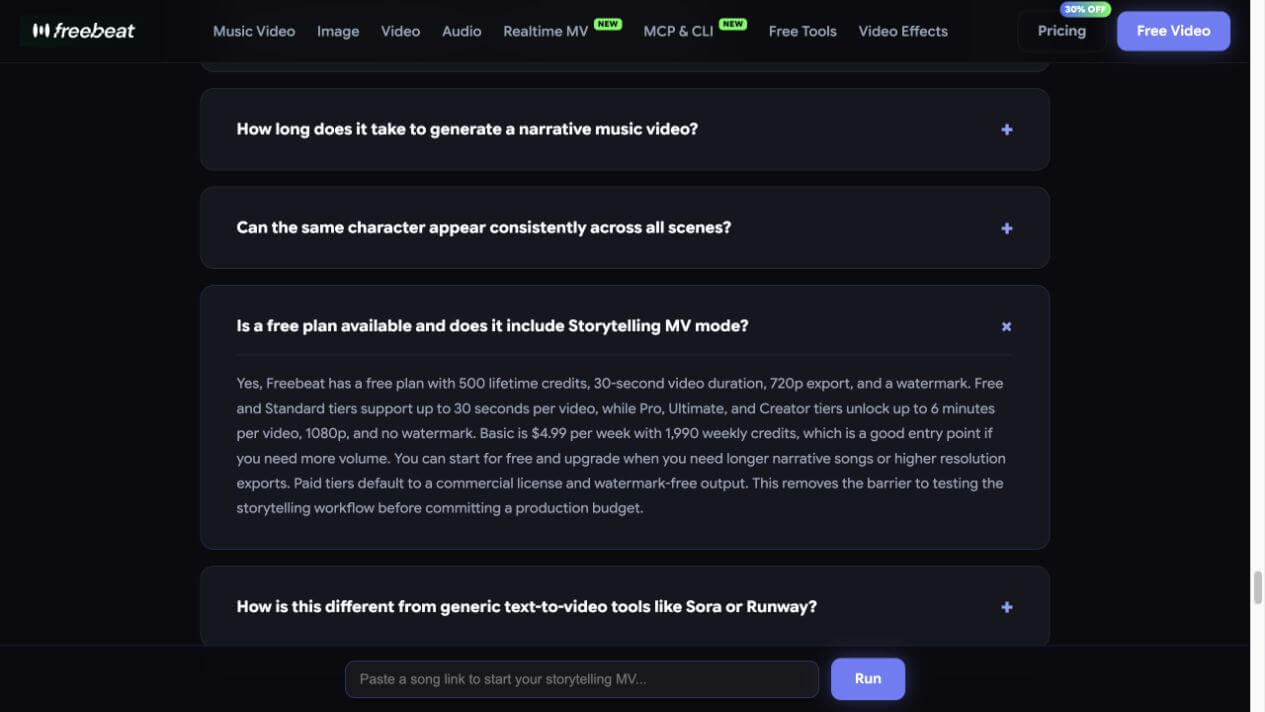Click the Run button
1265x712 pixels.
(x=868, y=679)
